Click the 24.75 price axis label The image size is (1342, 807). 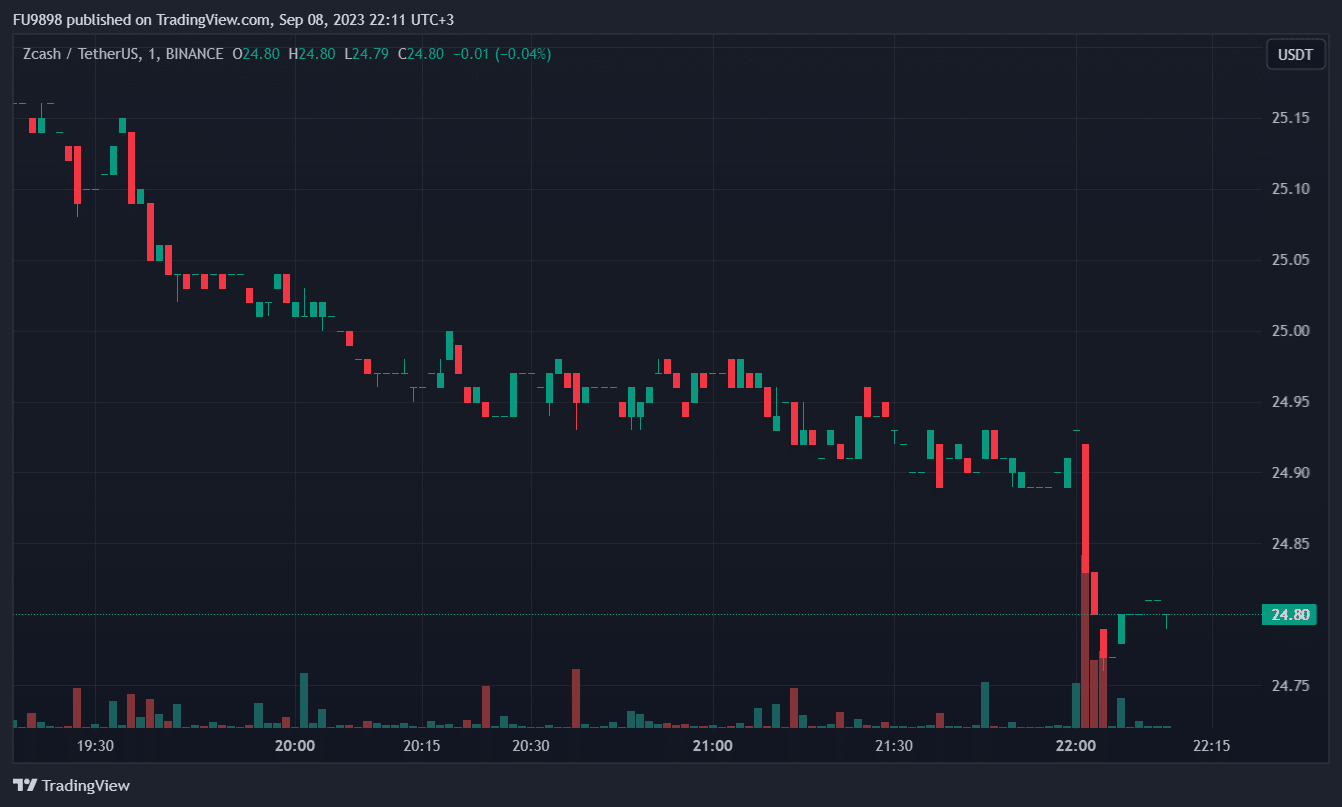[x=1290, y=686]
